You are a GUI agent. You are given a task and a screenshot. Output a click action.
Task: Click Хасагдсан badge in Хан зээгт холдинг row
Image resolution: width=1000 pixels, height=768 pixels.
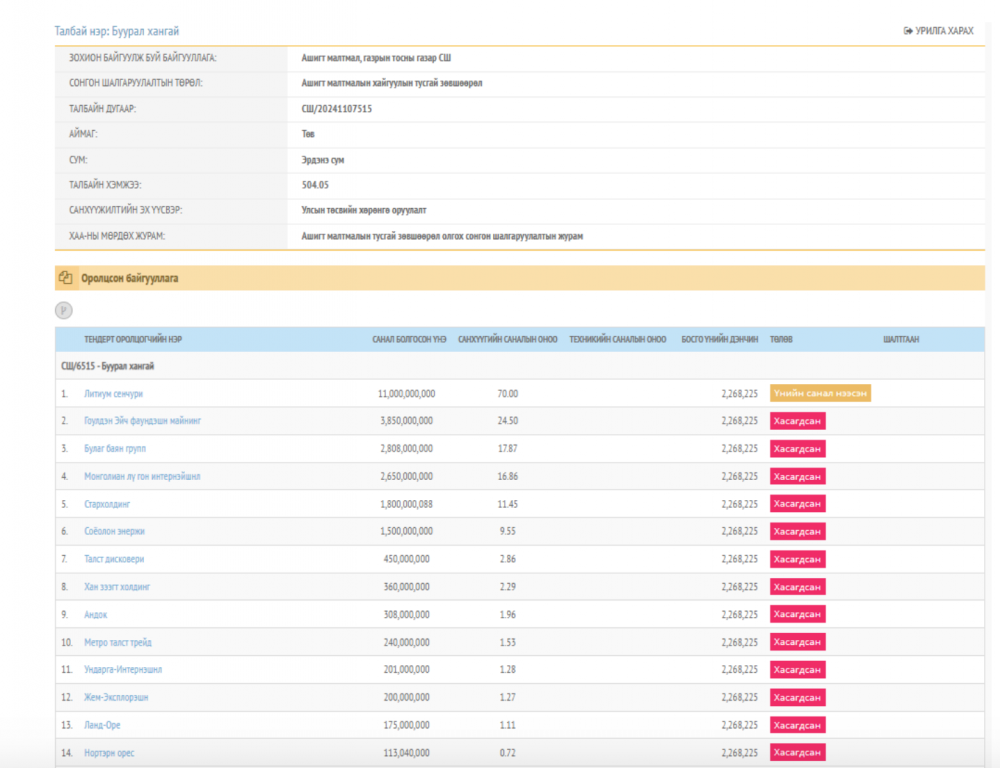(797, 587)
